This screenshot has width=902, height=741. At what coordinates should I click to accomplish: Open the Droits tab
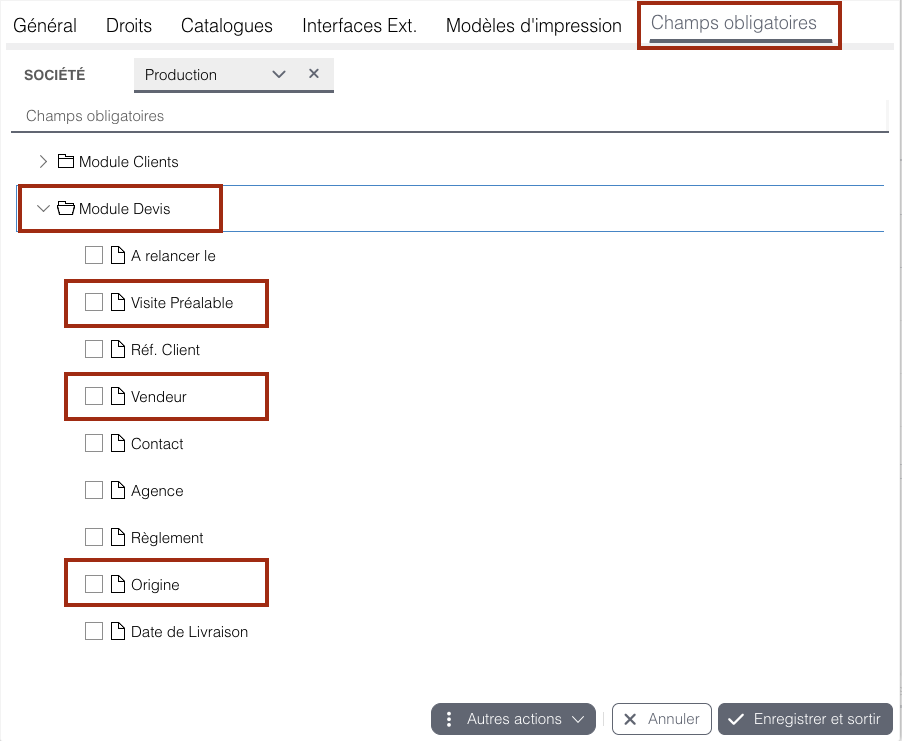pyautogui.click(x=129, y=25)
